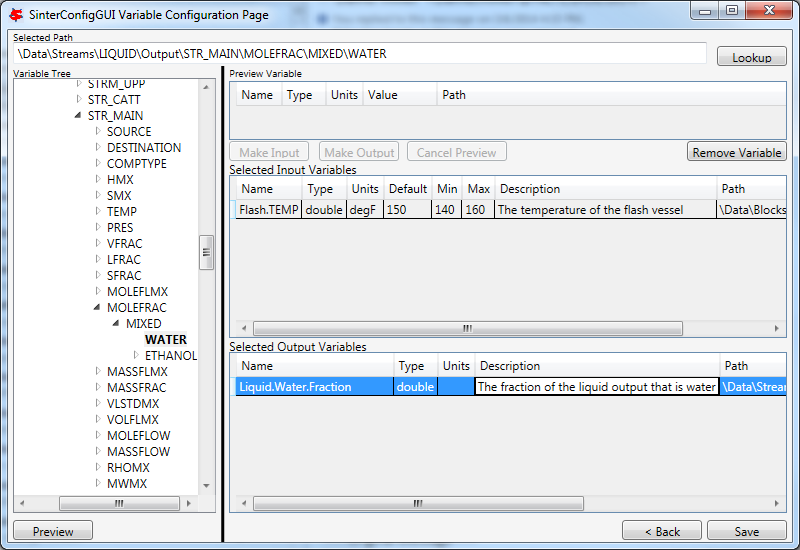Click the Max value 160 cell
800x550 pixels.
[478, 210]
